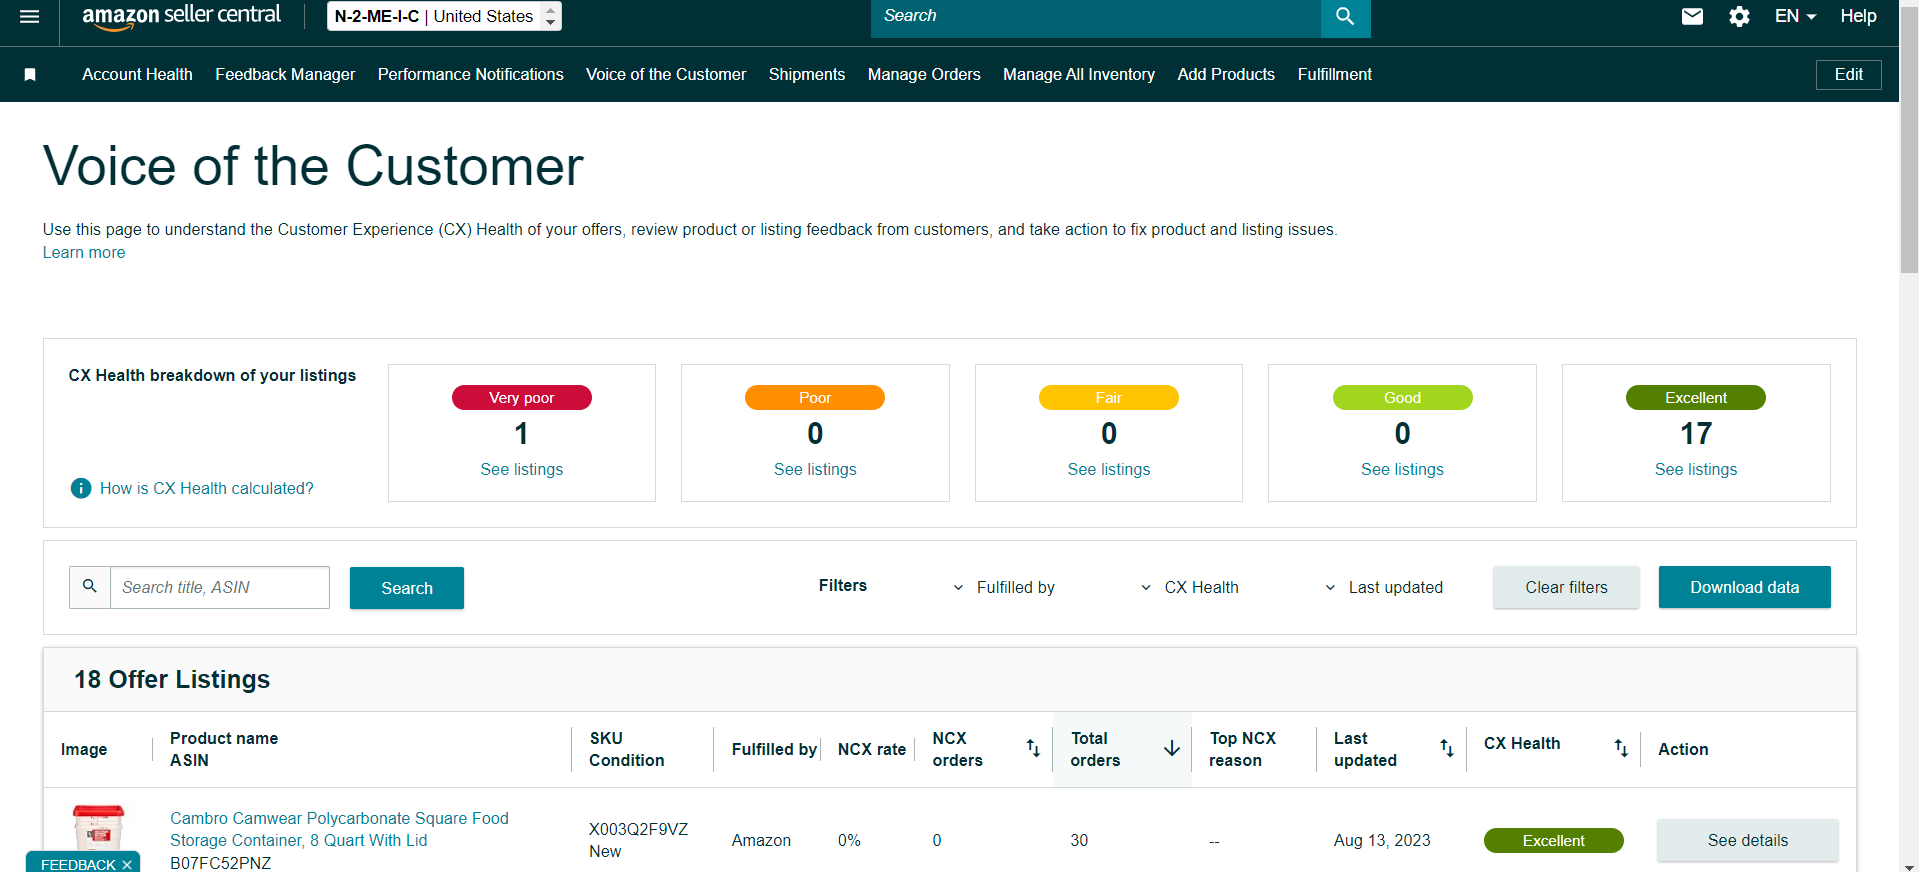Viewport: 1919px width, 872px height.
Task: Open the Feedback tab at bottom left
Action: pos(78,864)
